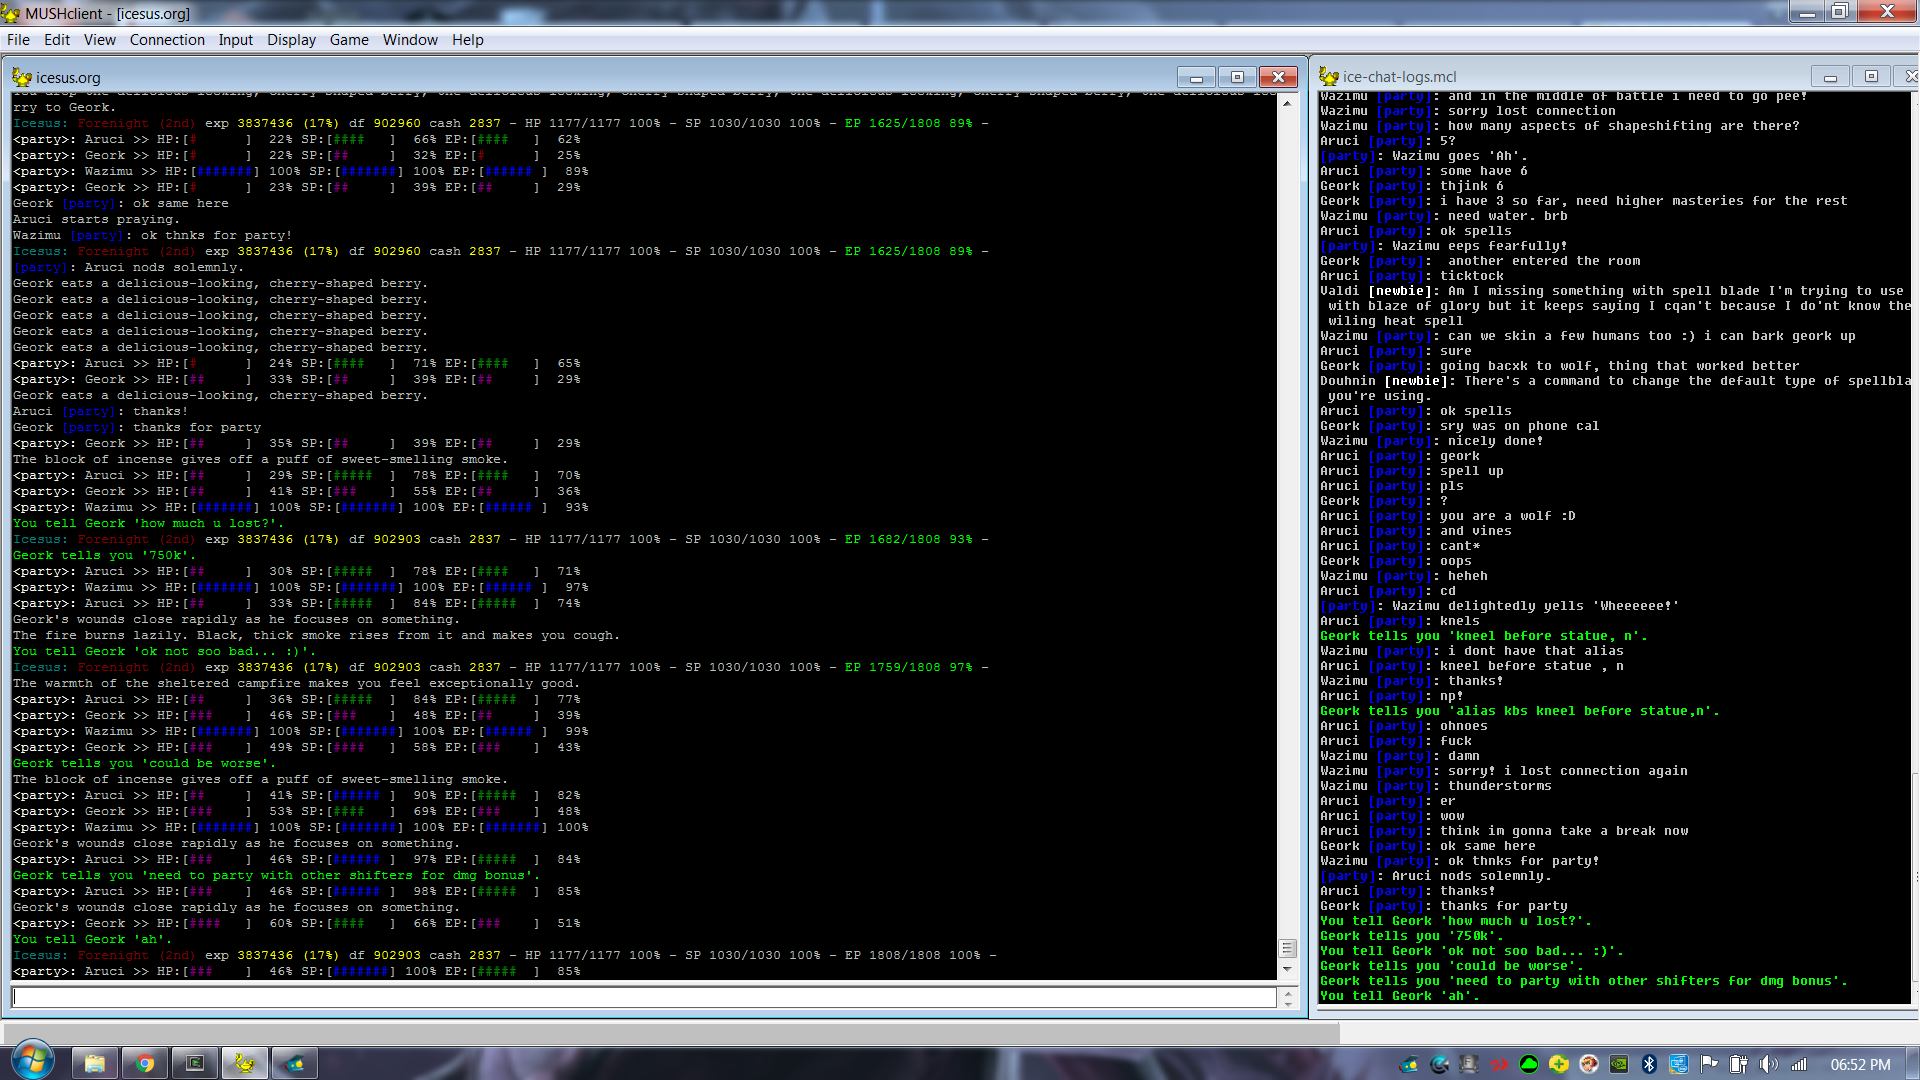Click the scrollbar thumb in icesus.org output
This screenshot has height=1080, width=1920.
coord(1288,948)
